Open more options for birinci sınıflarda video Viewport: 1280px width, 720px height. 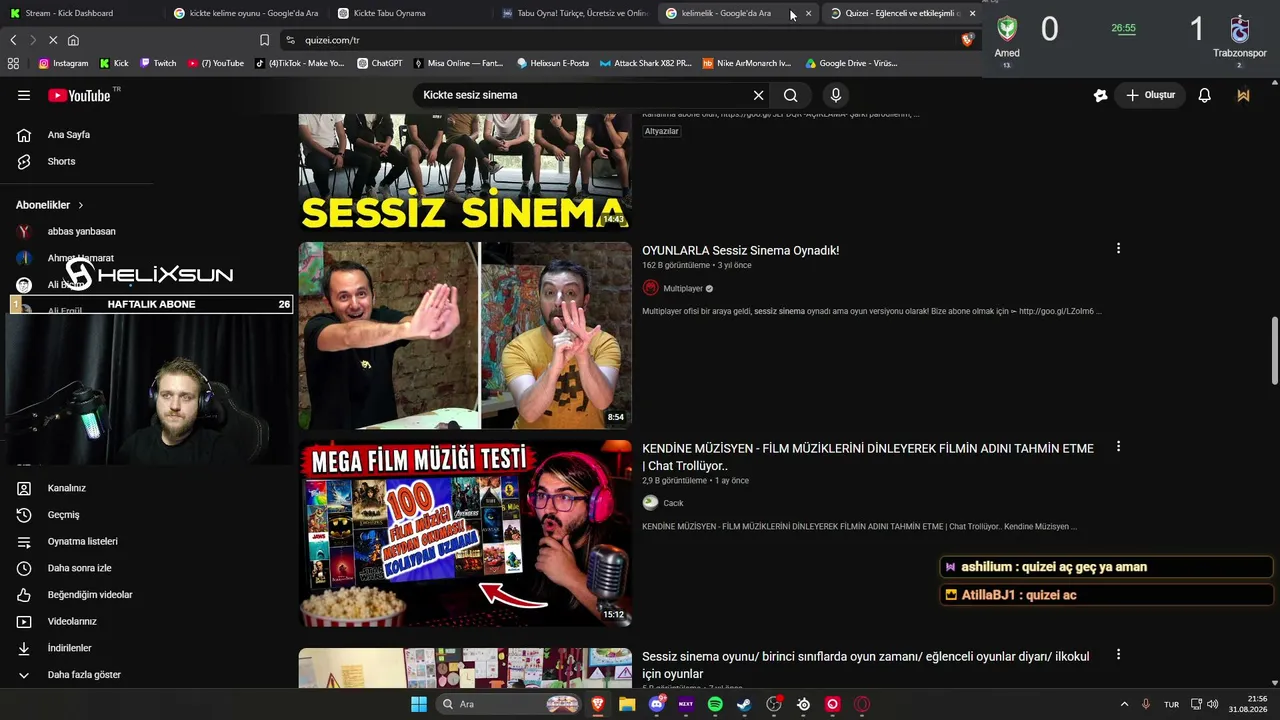click(1118, 654)
